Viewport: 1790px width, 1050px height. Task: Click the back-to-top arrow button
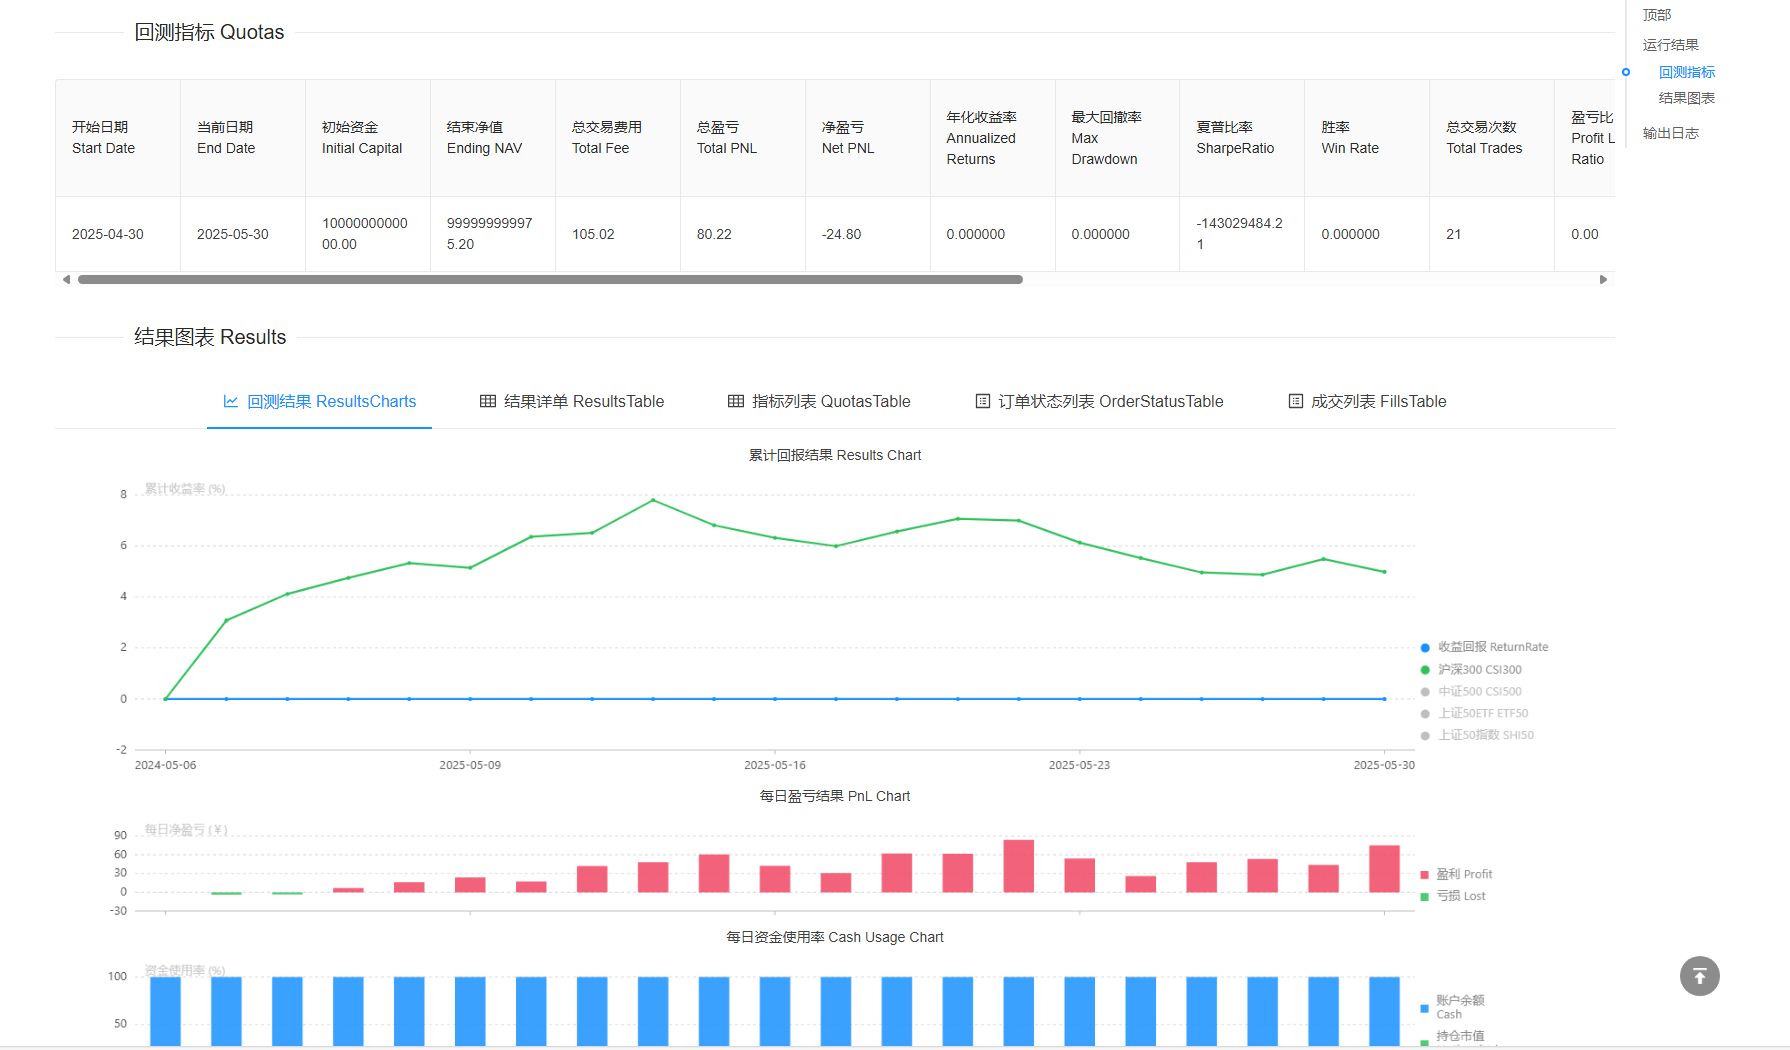[x=1699, y=976]
